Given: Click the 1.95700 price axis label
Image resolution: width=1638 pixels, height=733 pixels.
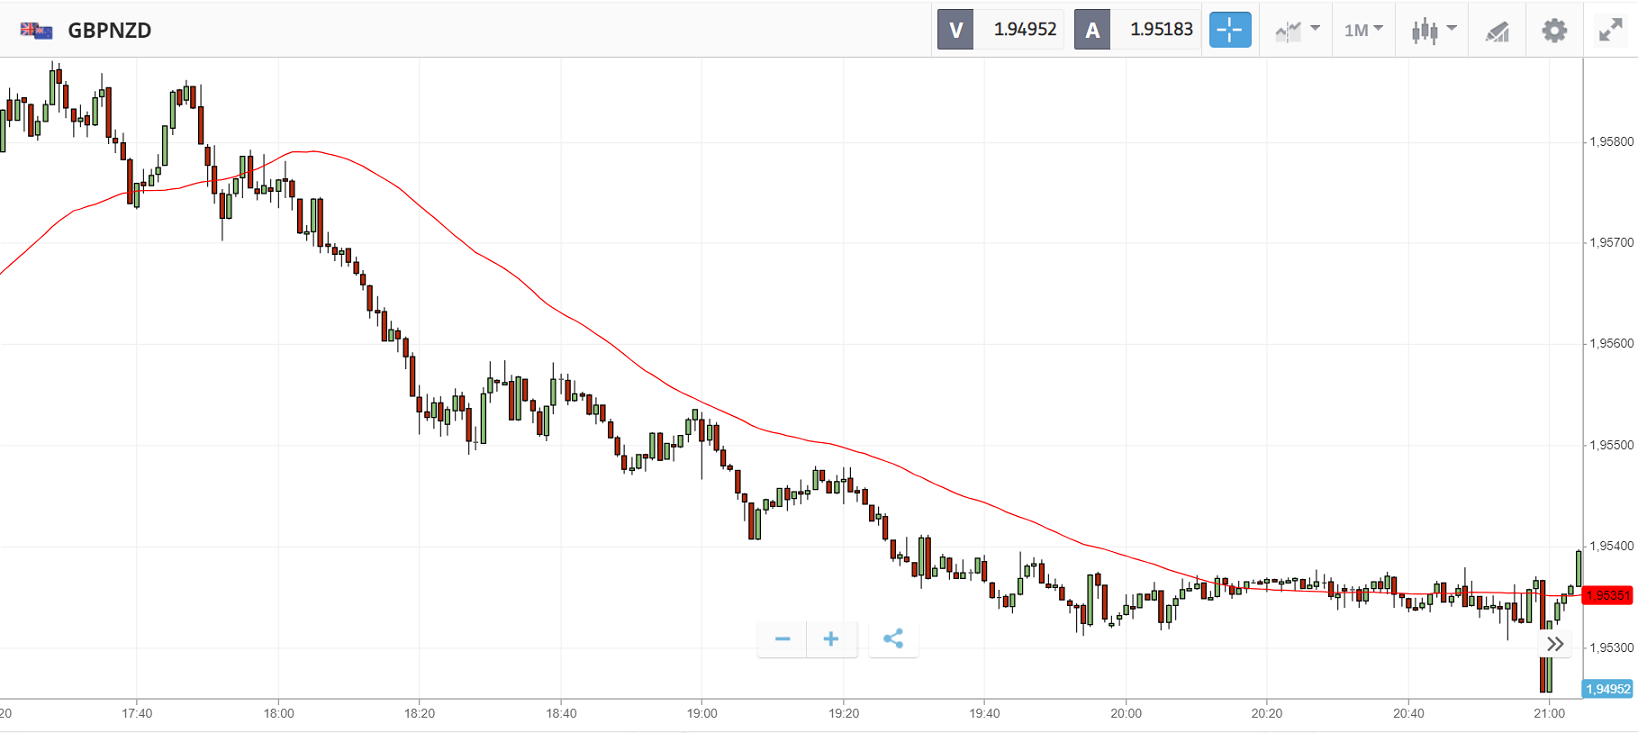Looking at the screenshot, I should [x=1611, y=243].
